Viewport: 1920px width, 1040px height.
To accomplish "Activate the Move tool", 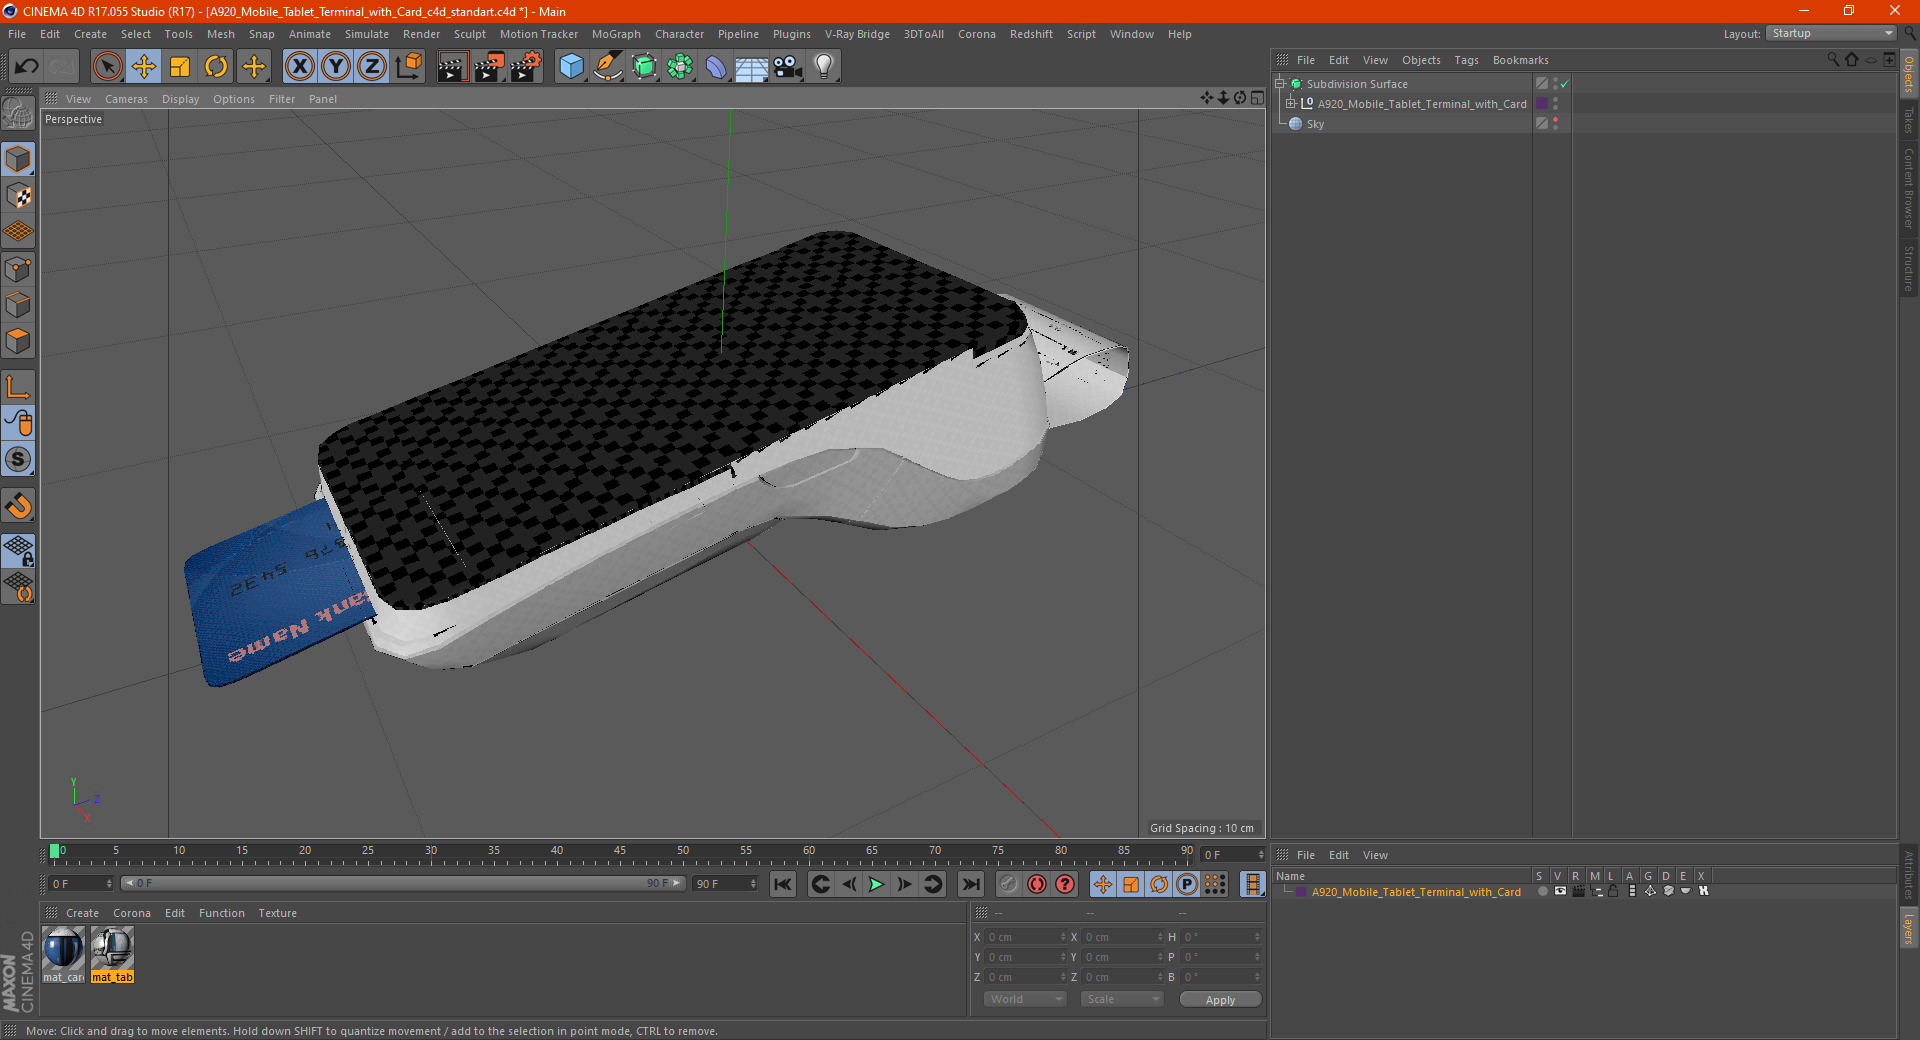I will tap(144, 67).
